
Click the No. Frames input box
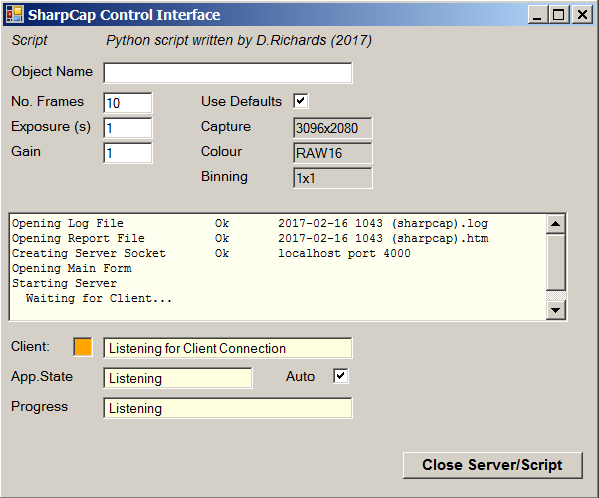[x=128, y=103]
